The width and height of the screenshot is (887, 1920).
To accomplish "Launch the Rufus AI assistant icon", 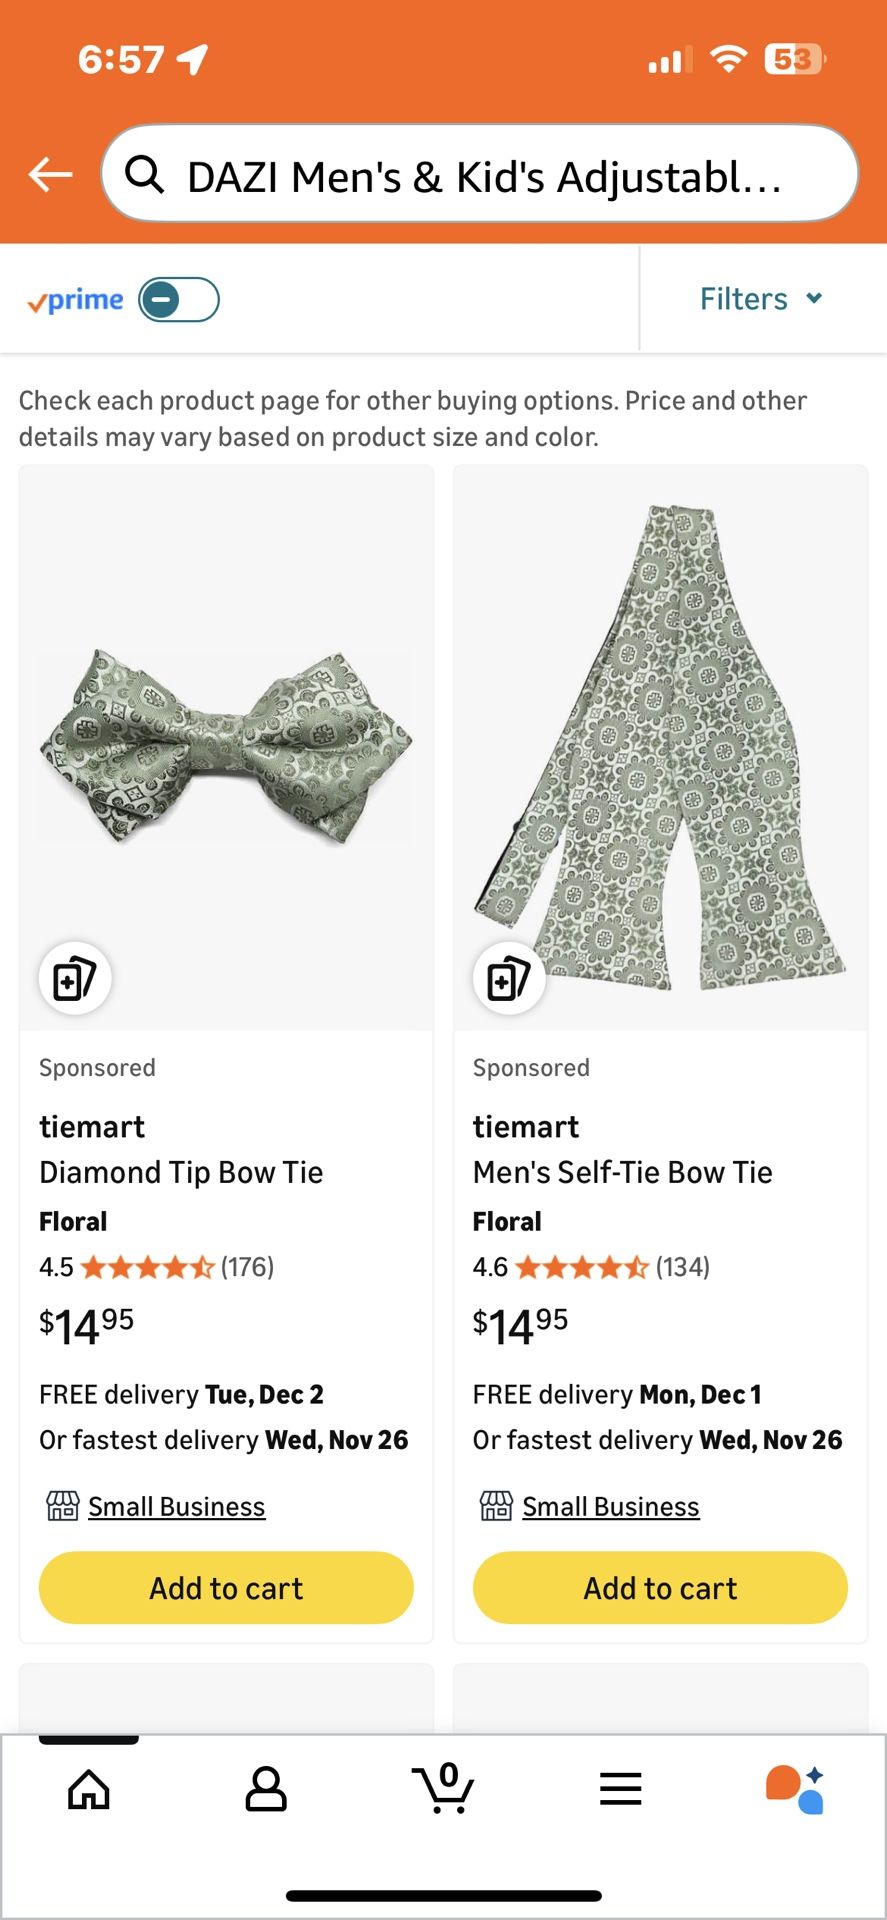I will 797,1790.
